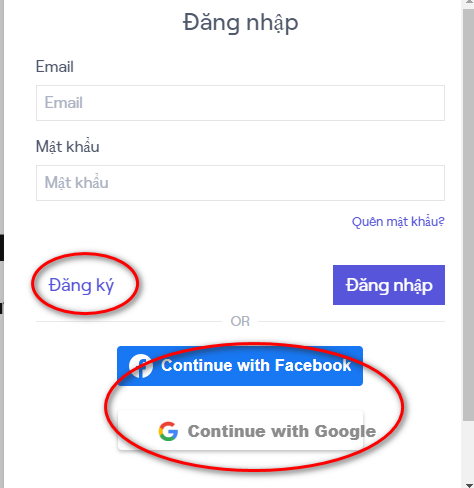This screenshot has height=488, width=474.
Task: Click the vertical scrollbar thumb
Action: [x=468, y=215]
